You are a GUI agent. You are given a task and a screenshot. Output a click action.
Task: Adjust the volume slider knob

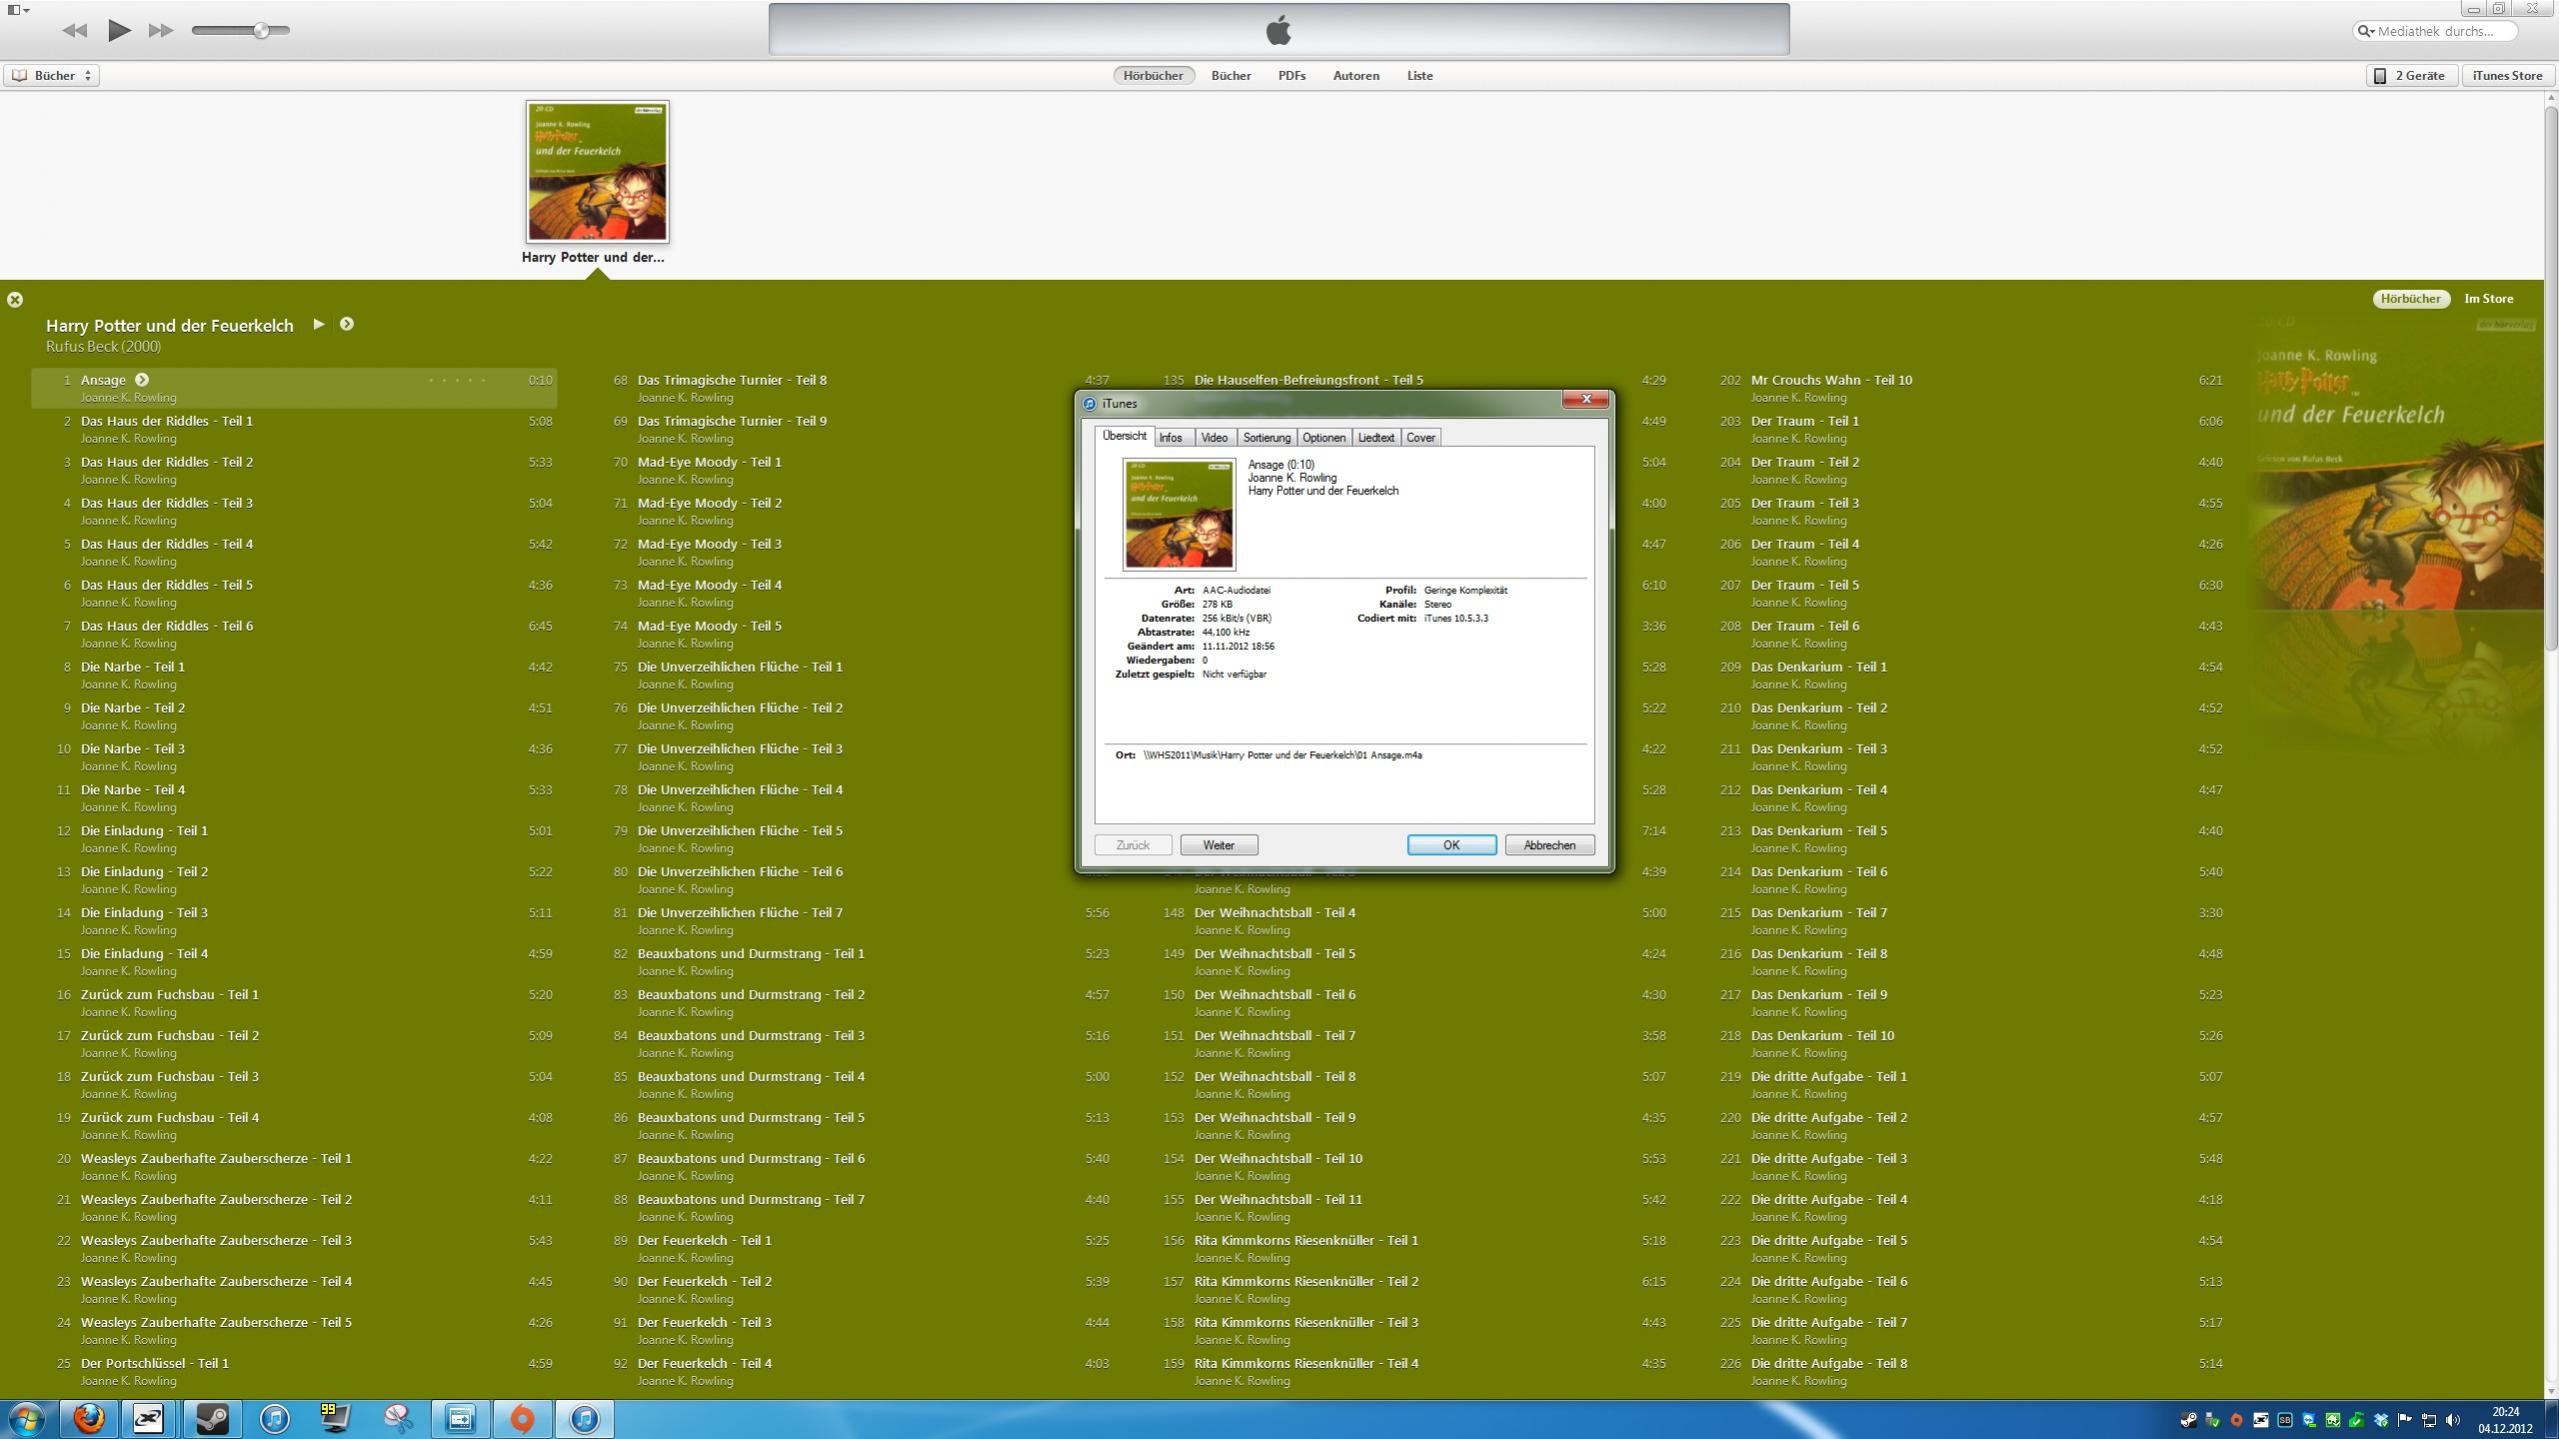tap(261, 30)
